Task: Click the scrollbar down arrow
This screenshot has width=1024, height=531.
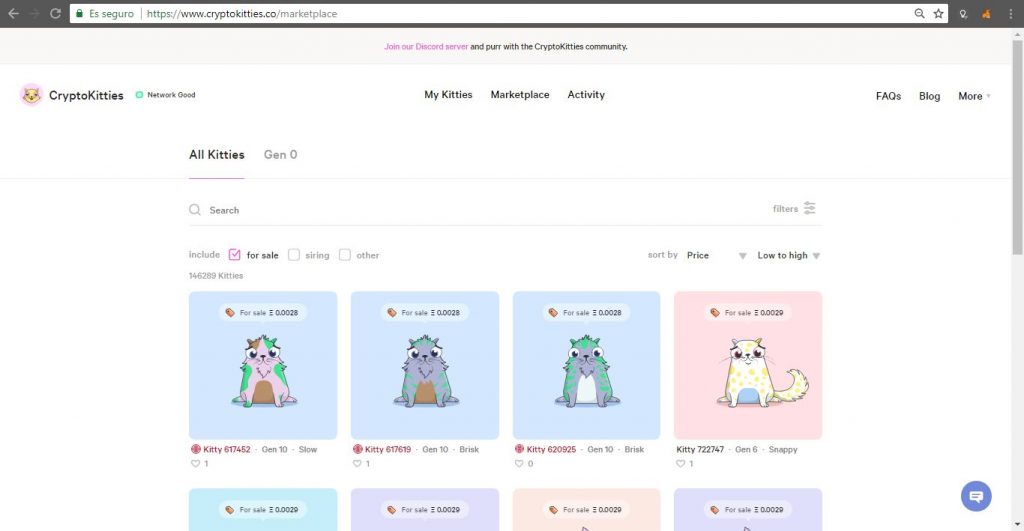Action: point(1017,524)
